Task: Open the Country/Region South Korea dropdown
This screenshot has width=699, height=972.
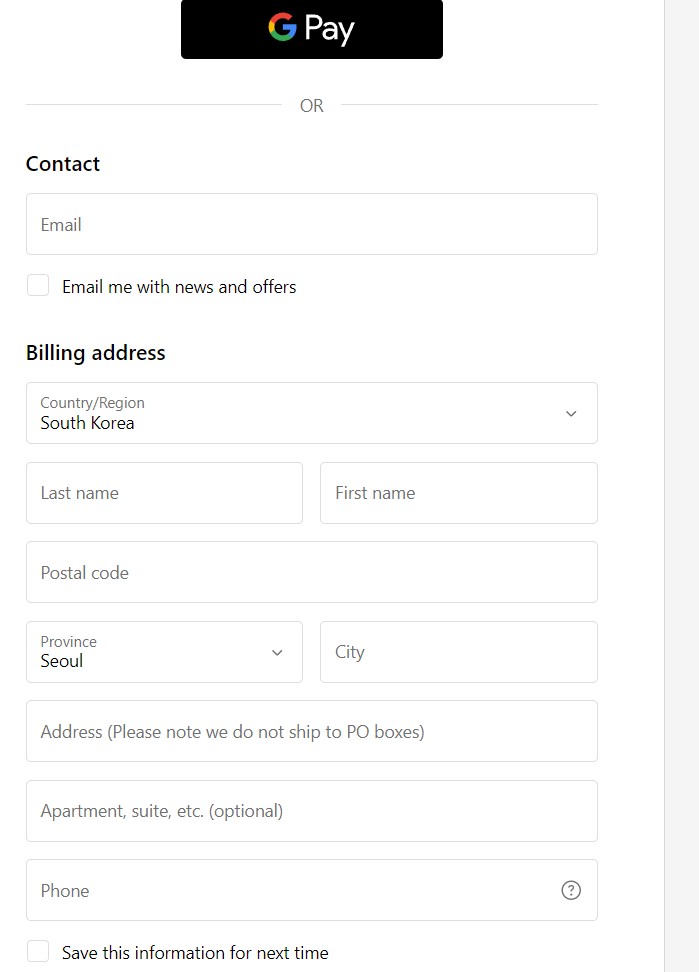Action: 300,413
